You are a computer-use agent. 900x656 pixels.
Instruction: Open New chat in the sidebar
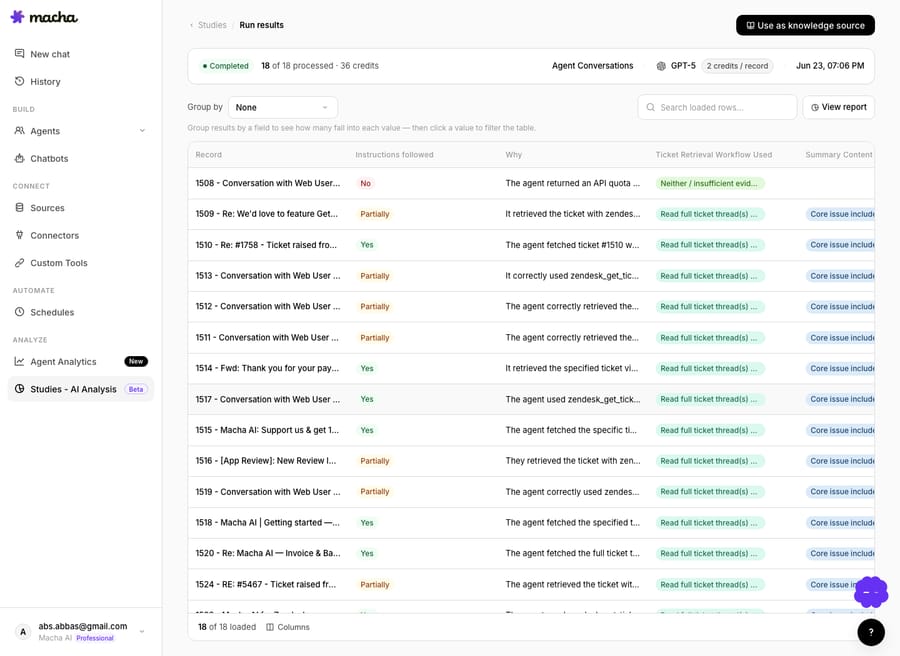81,54
